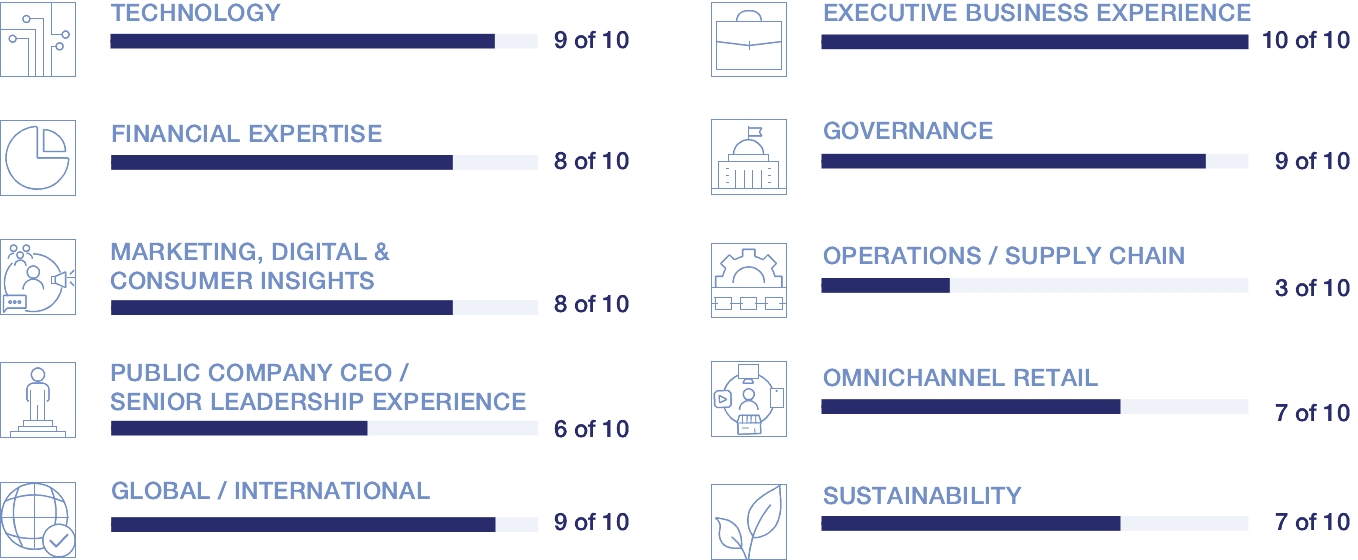Screen dimensions: 1358x560
Task: Click the Global International globe icon
Action: (38, 520)
